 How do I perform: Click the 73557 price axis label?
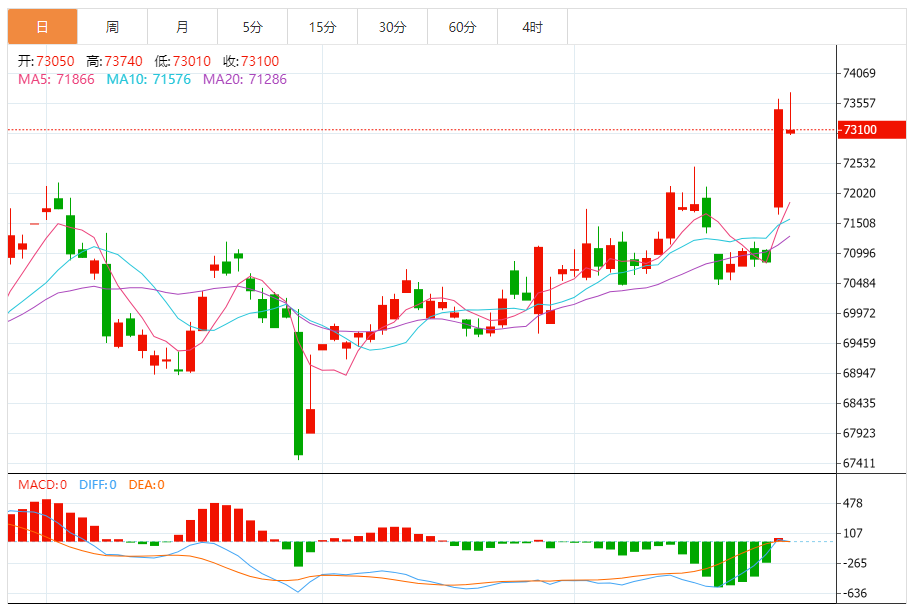tap(859, 103)
